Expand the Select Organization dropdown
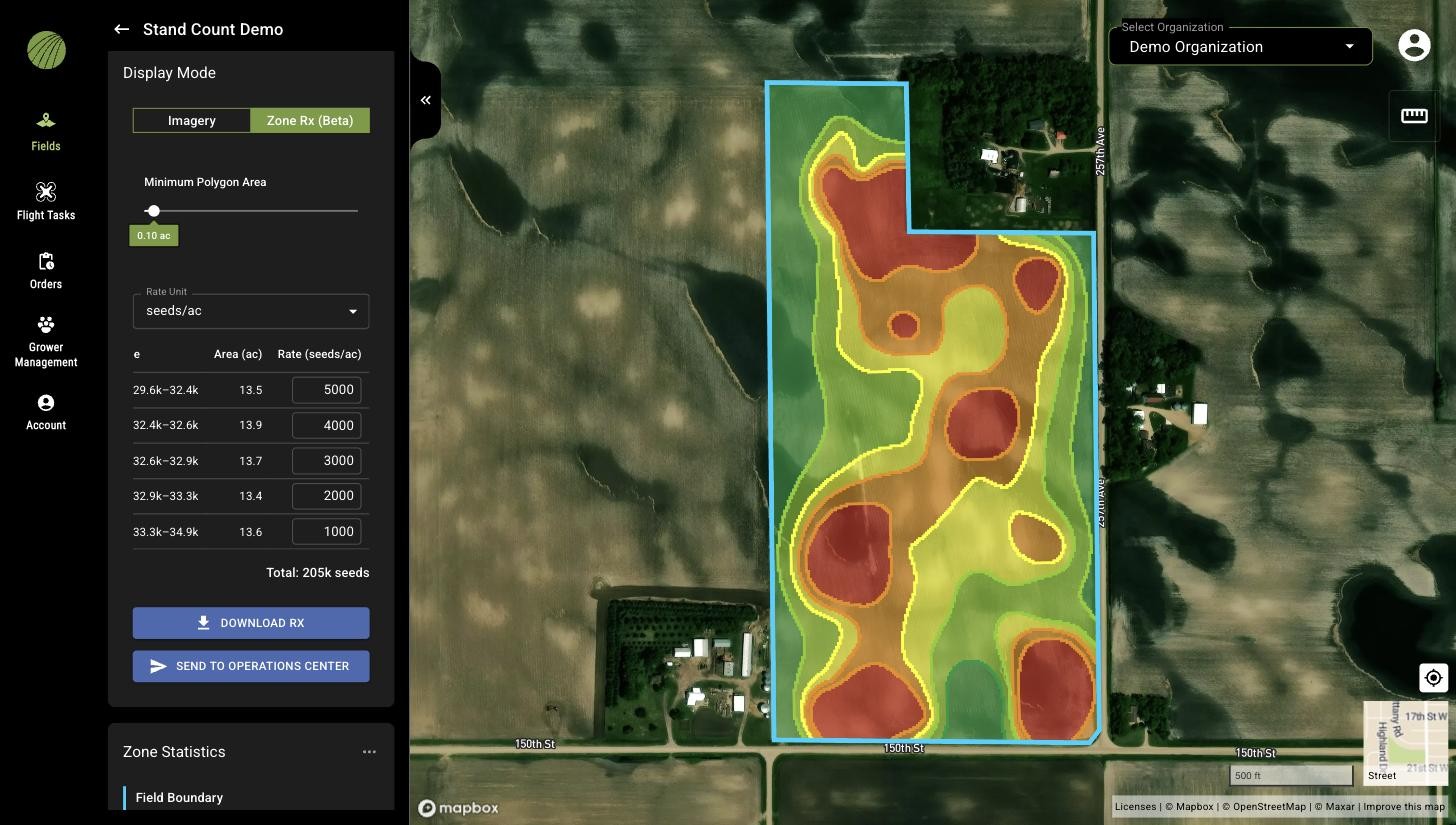Screen dimensions: 1456x825 pyautogui.click(x=1240, y=47)
